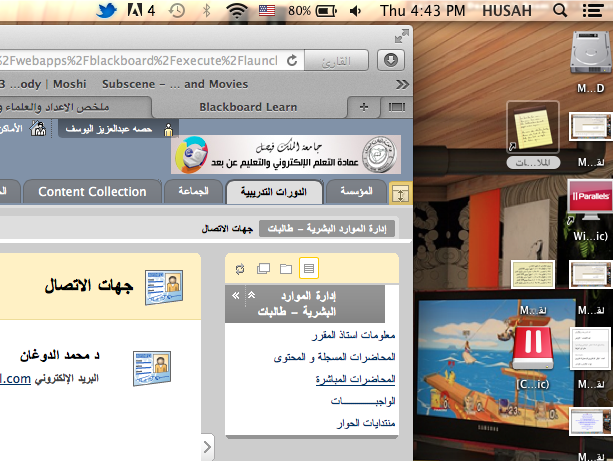Open the sticky notes file on desktop
613x461 pixels.
coord(532,127)
